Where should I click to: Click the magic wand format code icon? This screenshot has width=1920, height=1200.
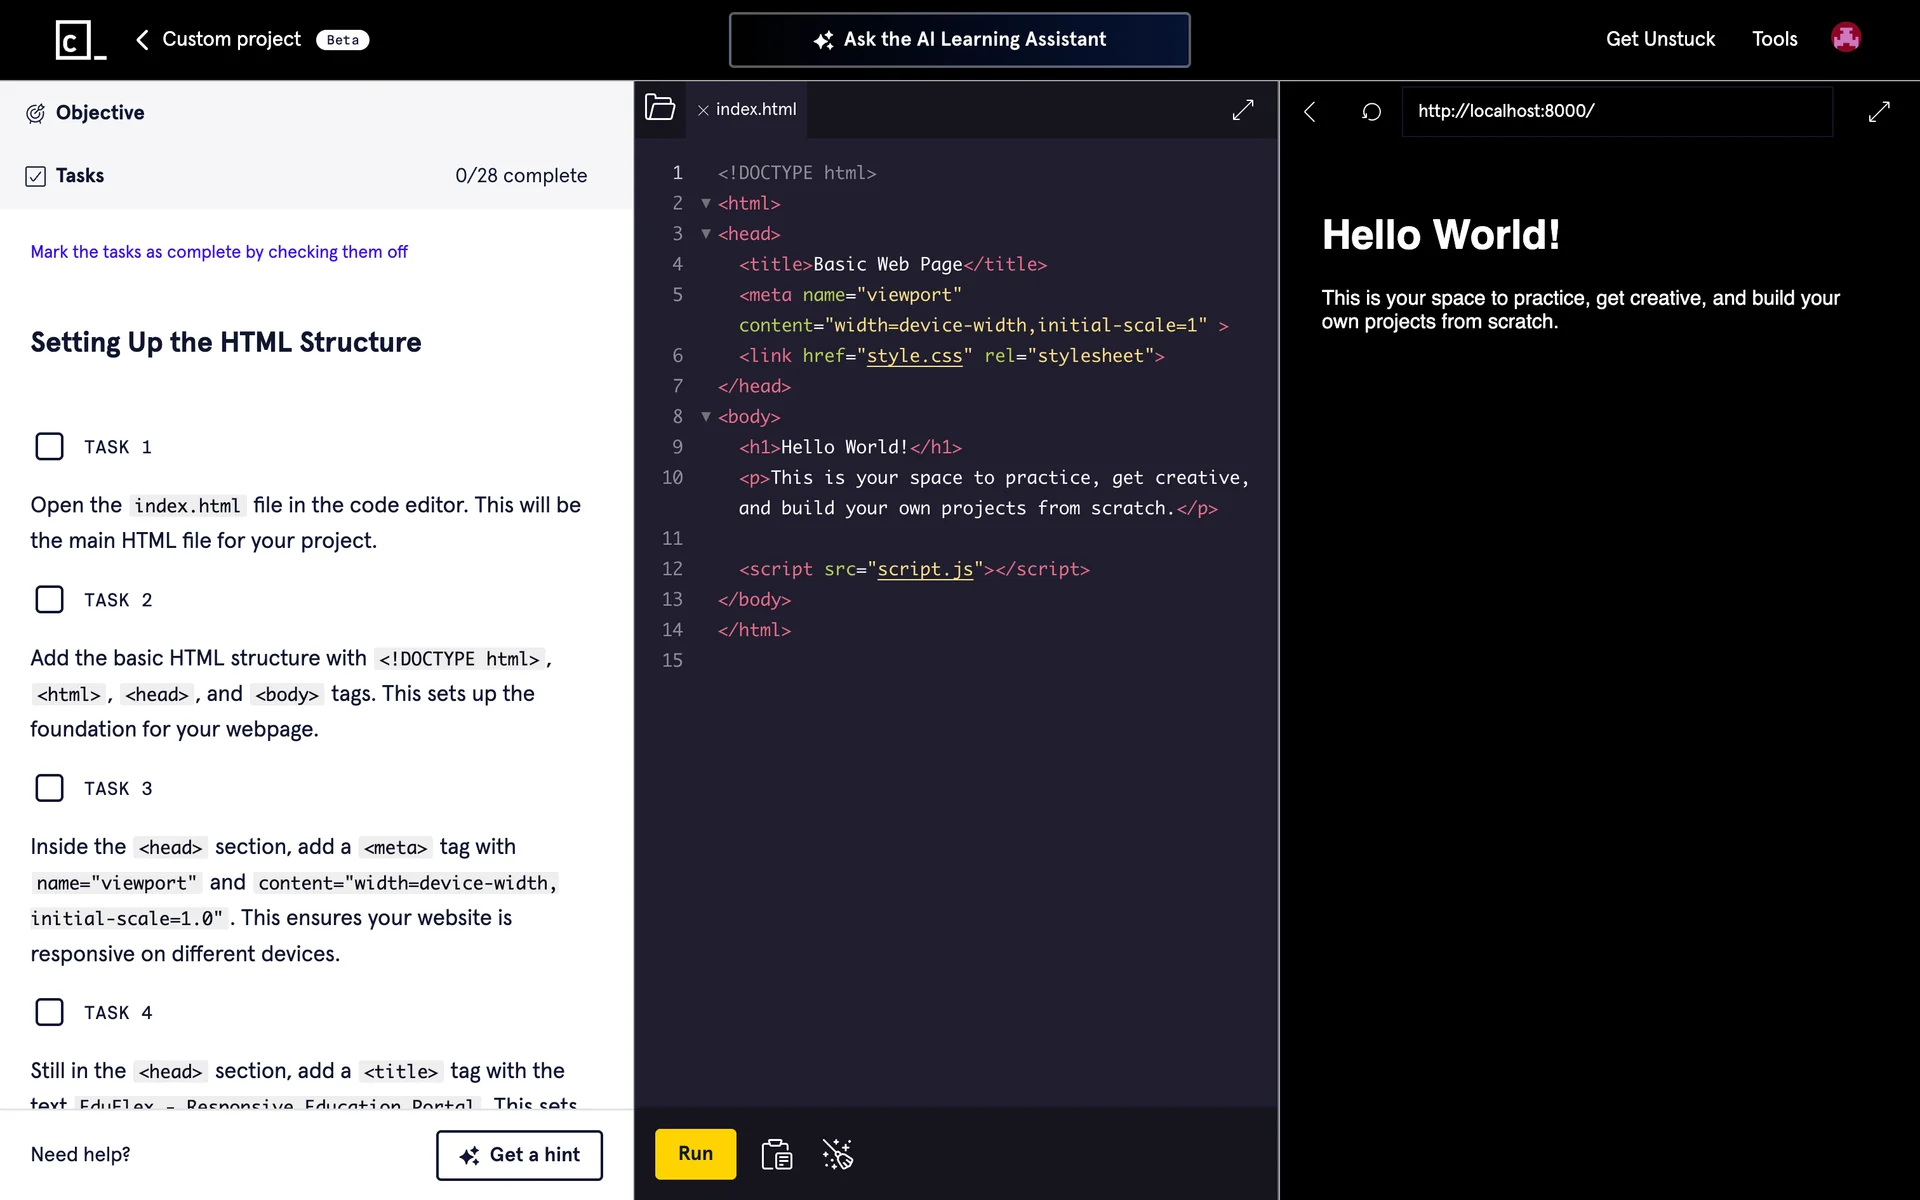[837, 1154]
